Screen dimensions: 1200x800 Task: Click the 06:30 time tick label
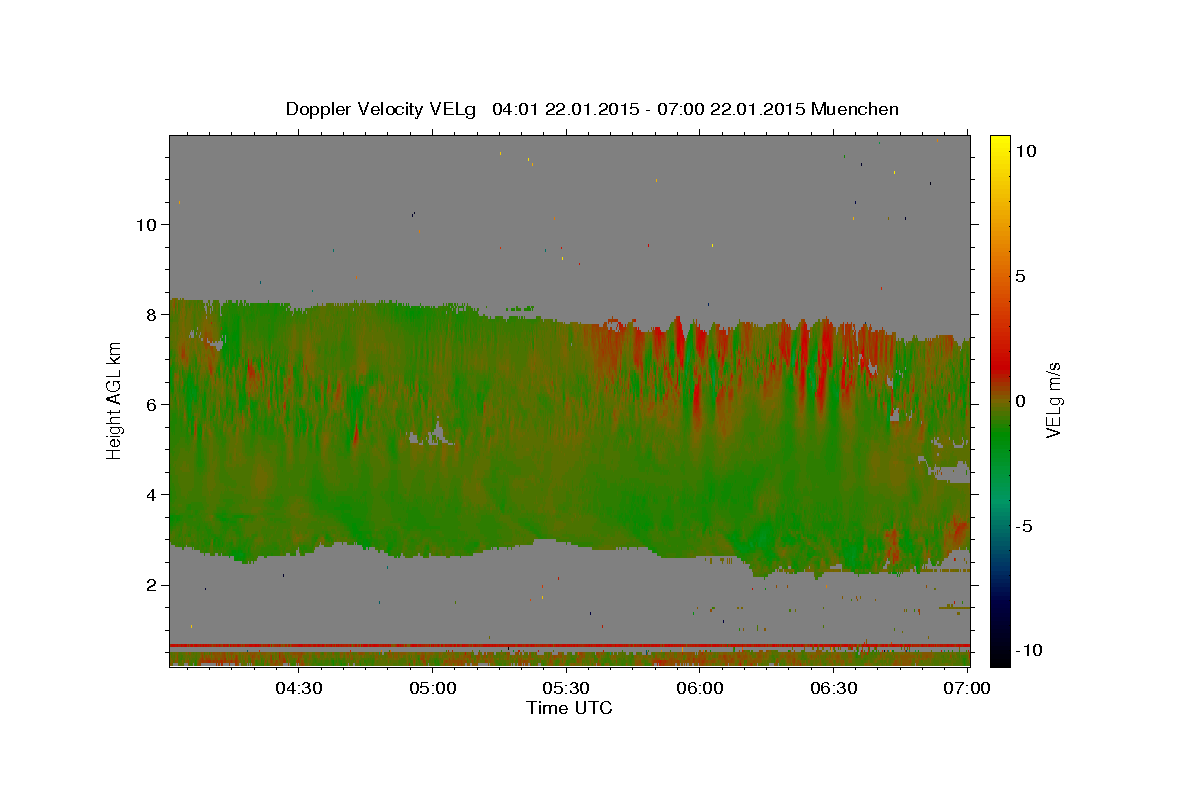tap(834, 688)
